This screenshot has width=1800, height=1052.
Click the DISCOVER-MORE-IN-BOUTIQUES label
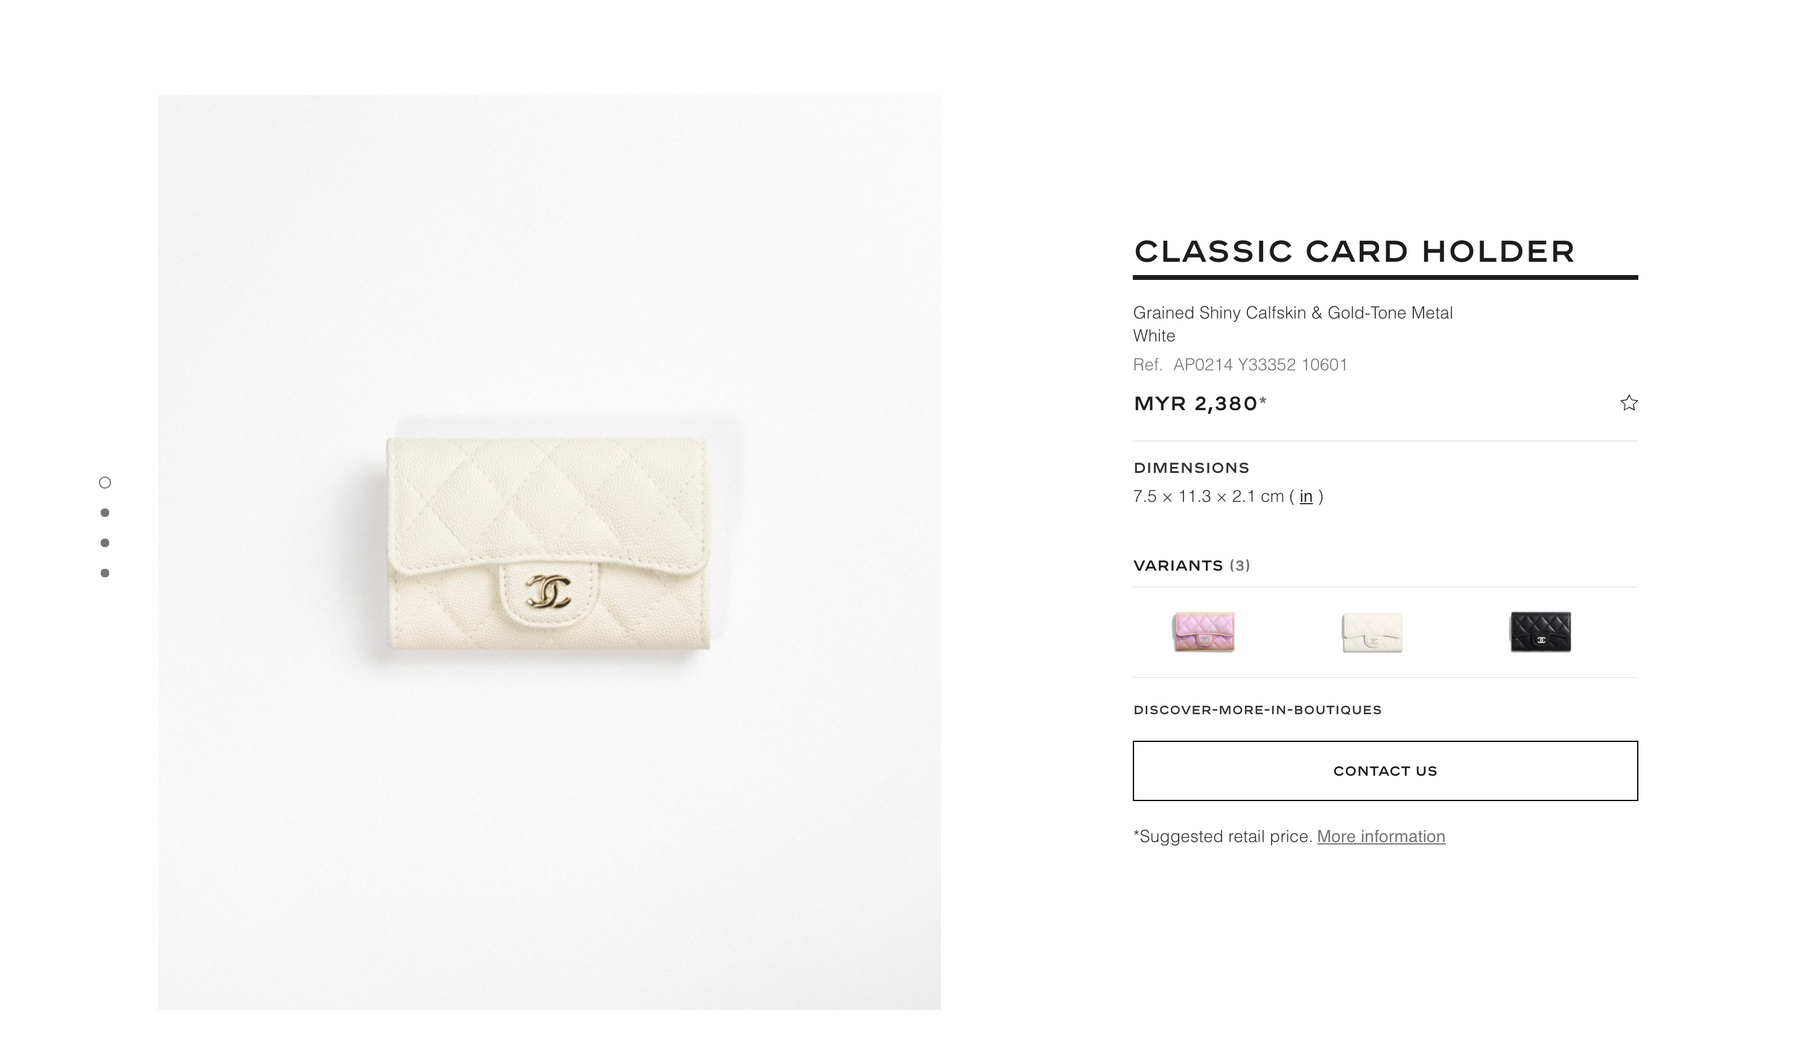pyautogui.click(x=1257, y=710)
